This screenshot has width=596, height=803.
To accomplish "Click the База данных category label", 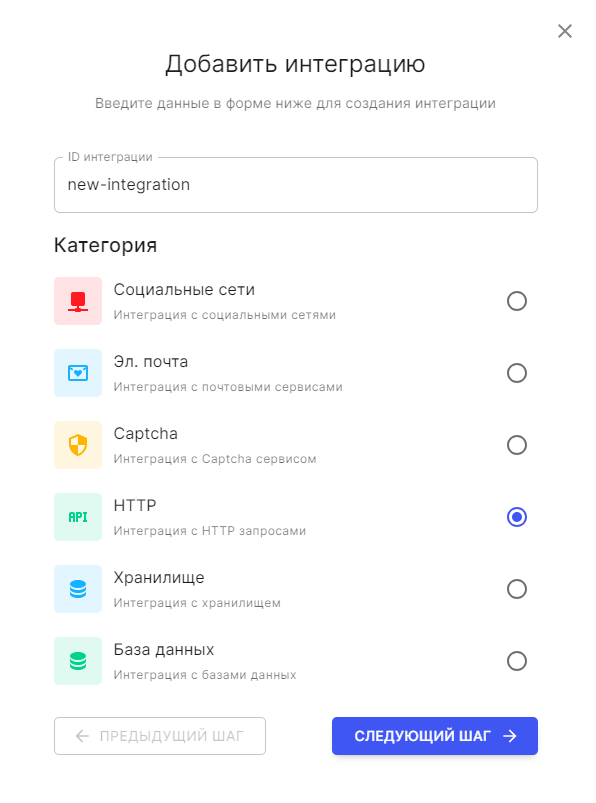I will [164, 650].
